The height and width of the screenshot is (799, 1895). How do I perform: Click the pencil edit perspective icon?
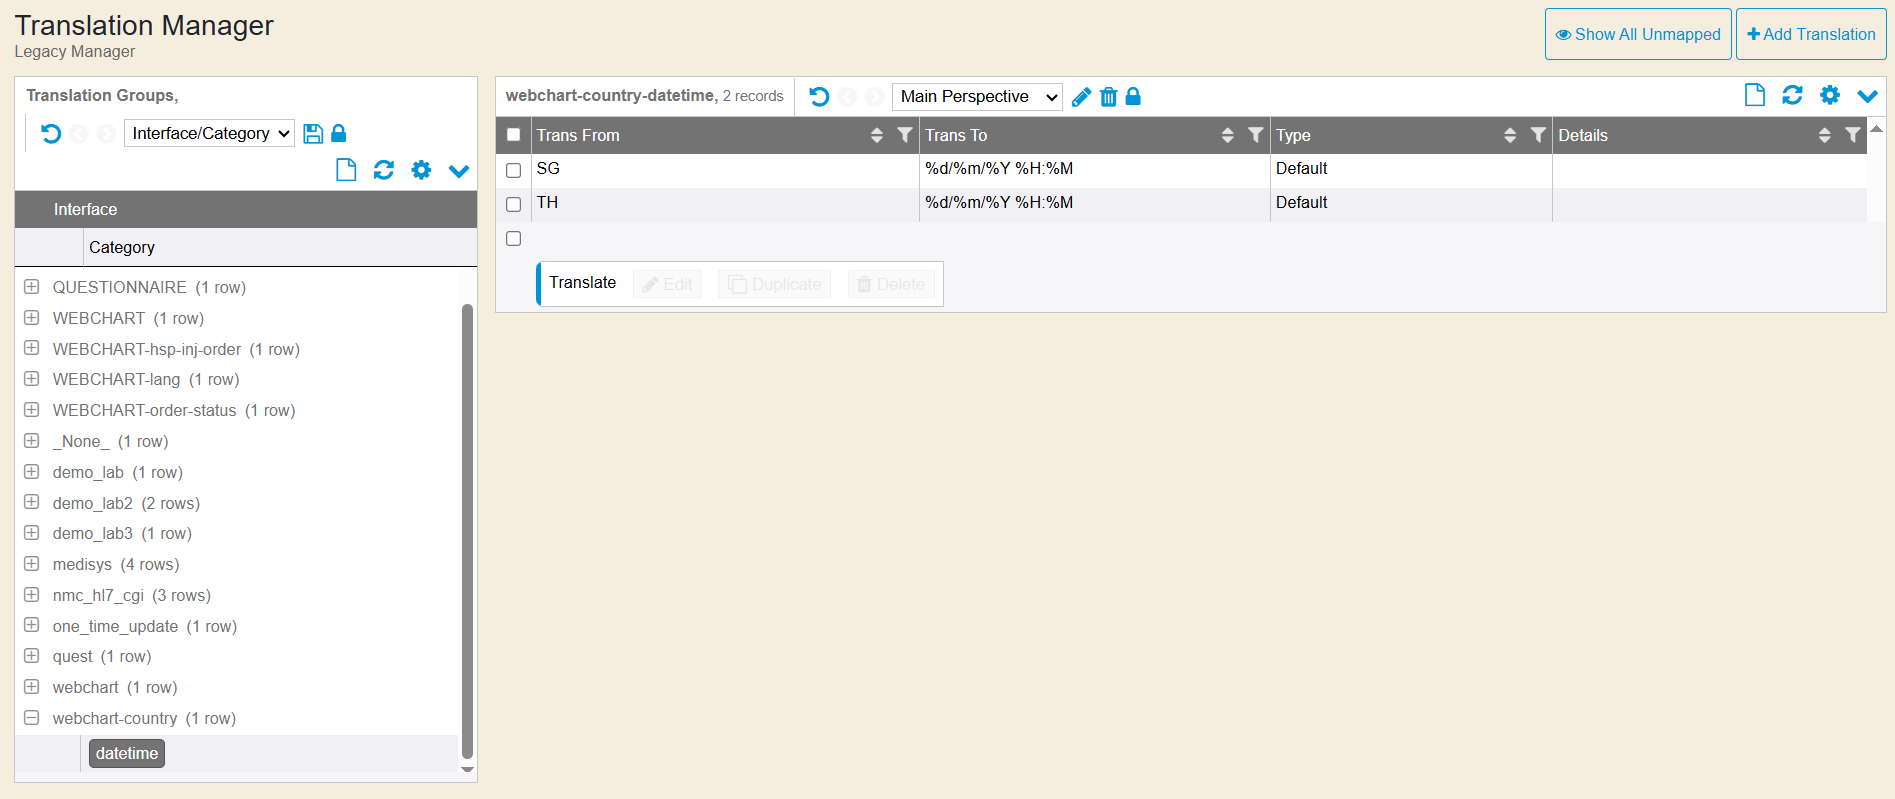tap(1080, 97)
